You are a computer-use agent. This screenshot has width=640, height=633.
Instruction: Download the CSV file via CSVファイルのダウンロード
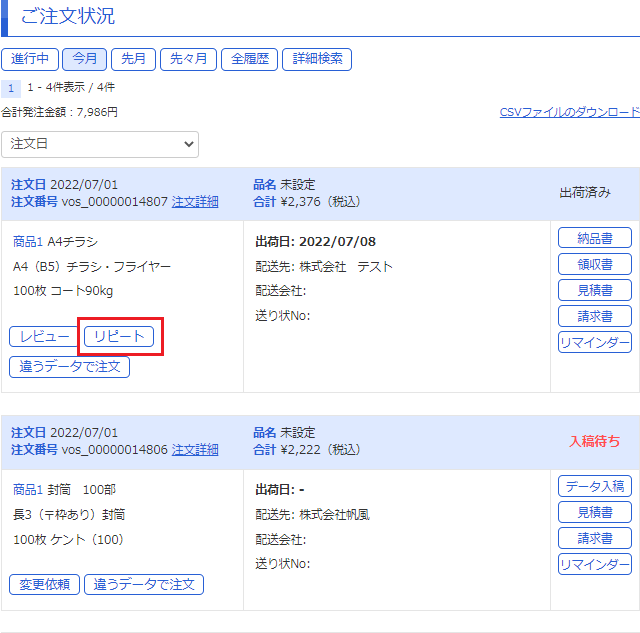[x=569, y=112]
